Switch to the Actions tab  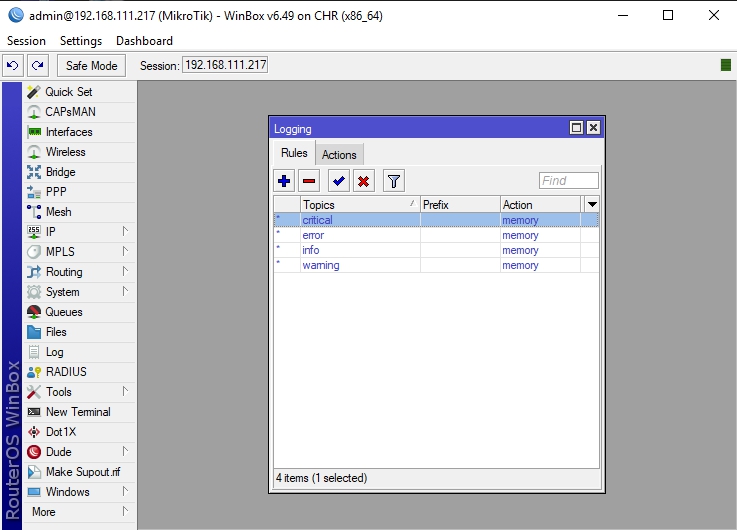point(339,155)
